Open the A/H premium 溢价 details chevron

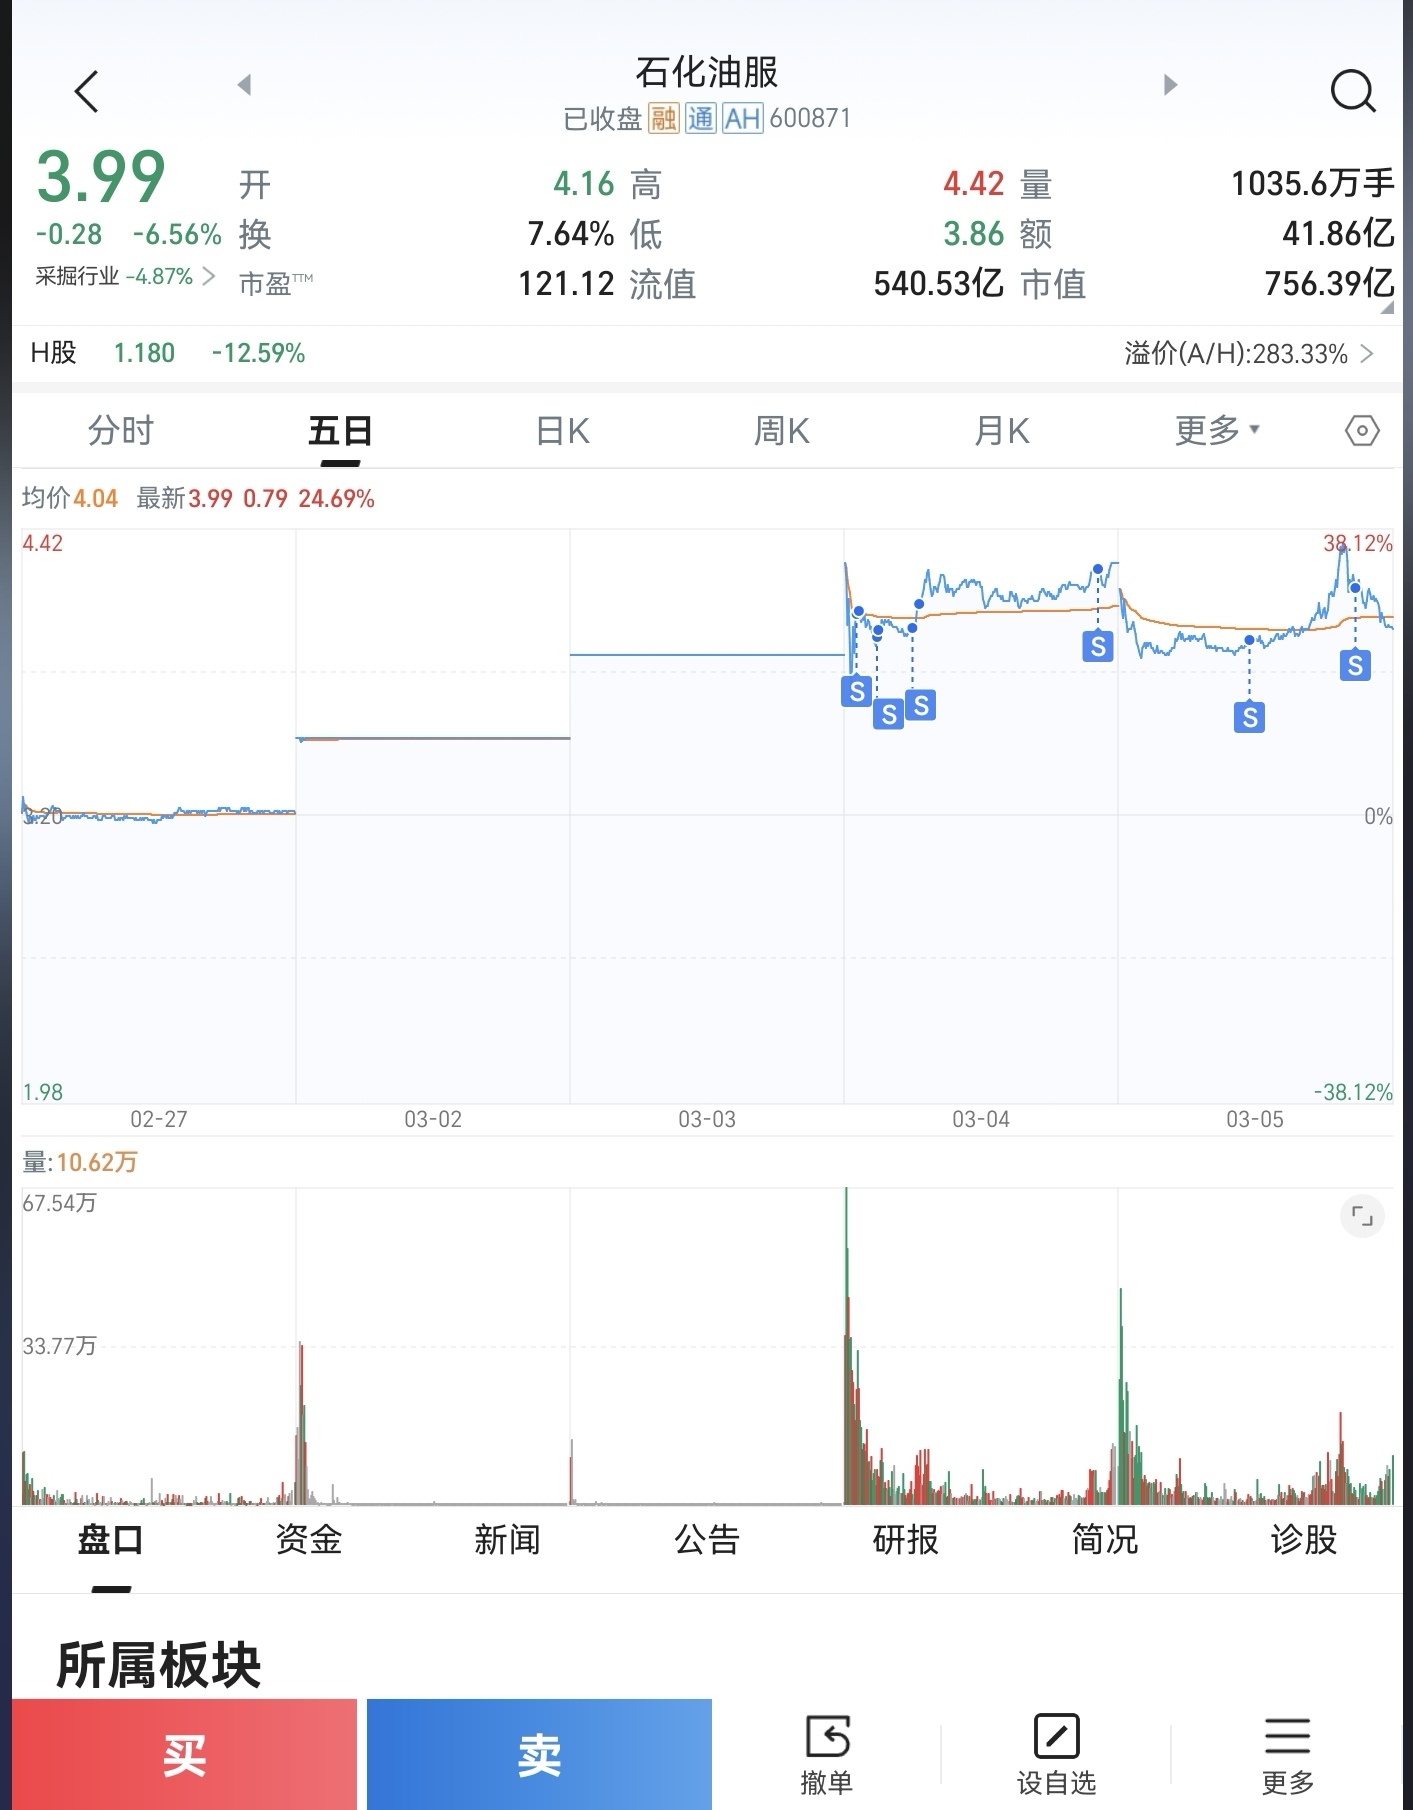[1367, 354]
